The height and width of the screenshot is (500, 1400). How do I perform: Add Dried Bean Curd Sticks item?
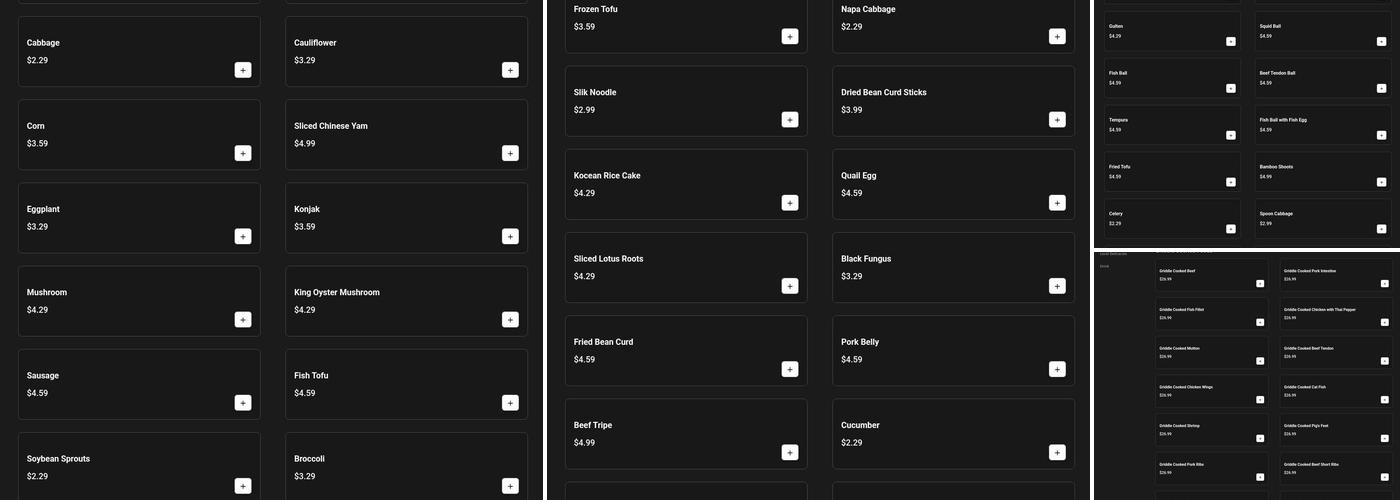1057,120
